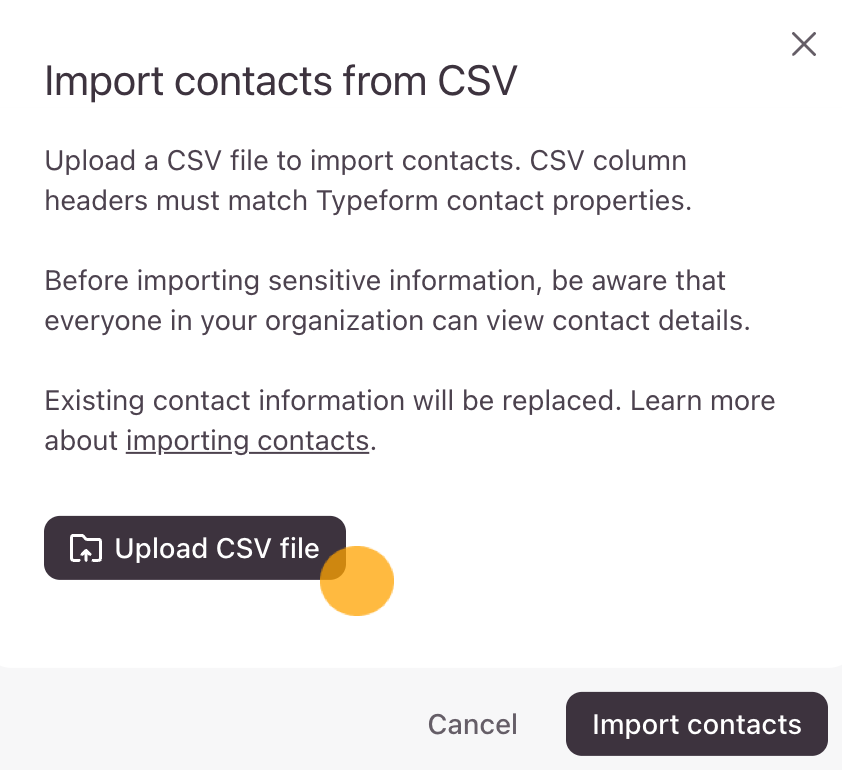Image resolution: width=842 pixels, height=770 pixels.
Task: Click the orange circular highlight marker
Action: [358, 581]
